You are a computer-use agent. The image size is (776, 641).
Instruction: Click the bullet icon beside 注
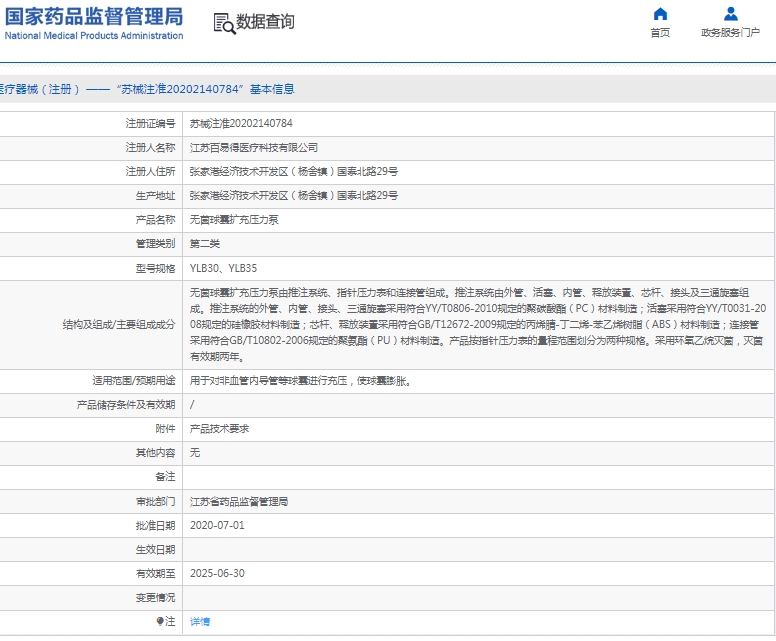(x=160, y=621)
